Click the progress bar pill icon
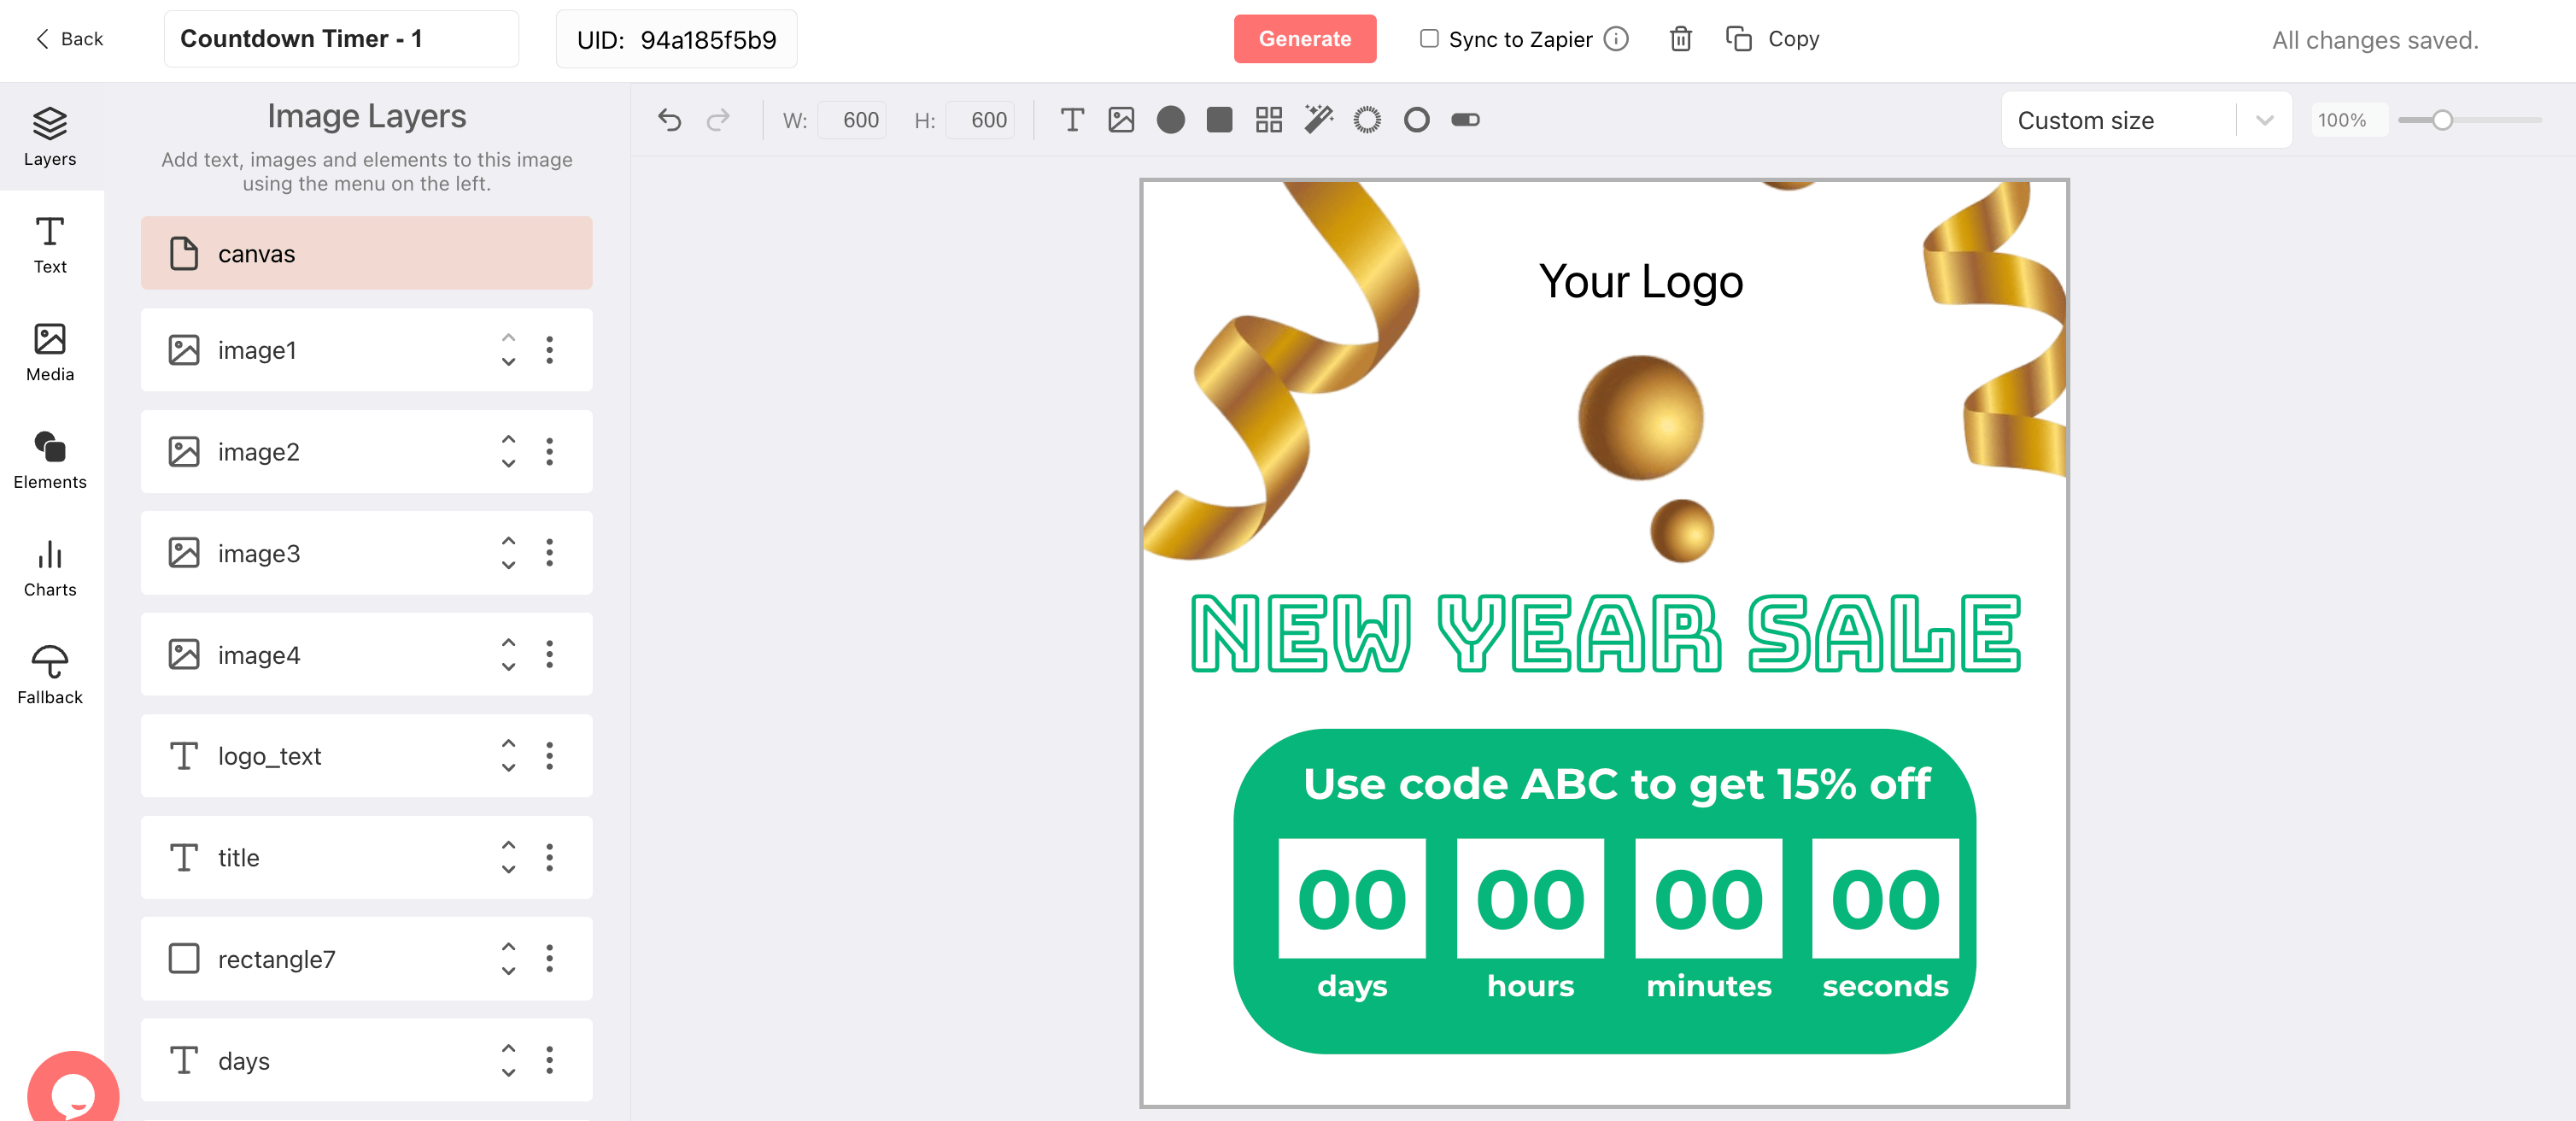This screenshot has width=2576, height=1121. click(x=1465, y=120)
